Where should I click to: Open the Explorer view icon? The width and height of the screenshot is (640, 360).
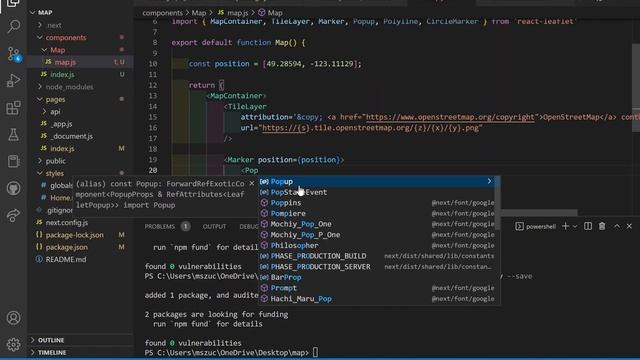click(13, 3)
